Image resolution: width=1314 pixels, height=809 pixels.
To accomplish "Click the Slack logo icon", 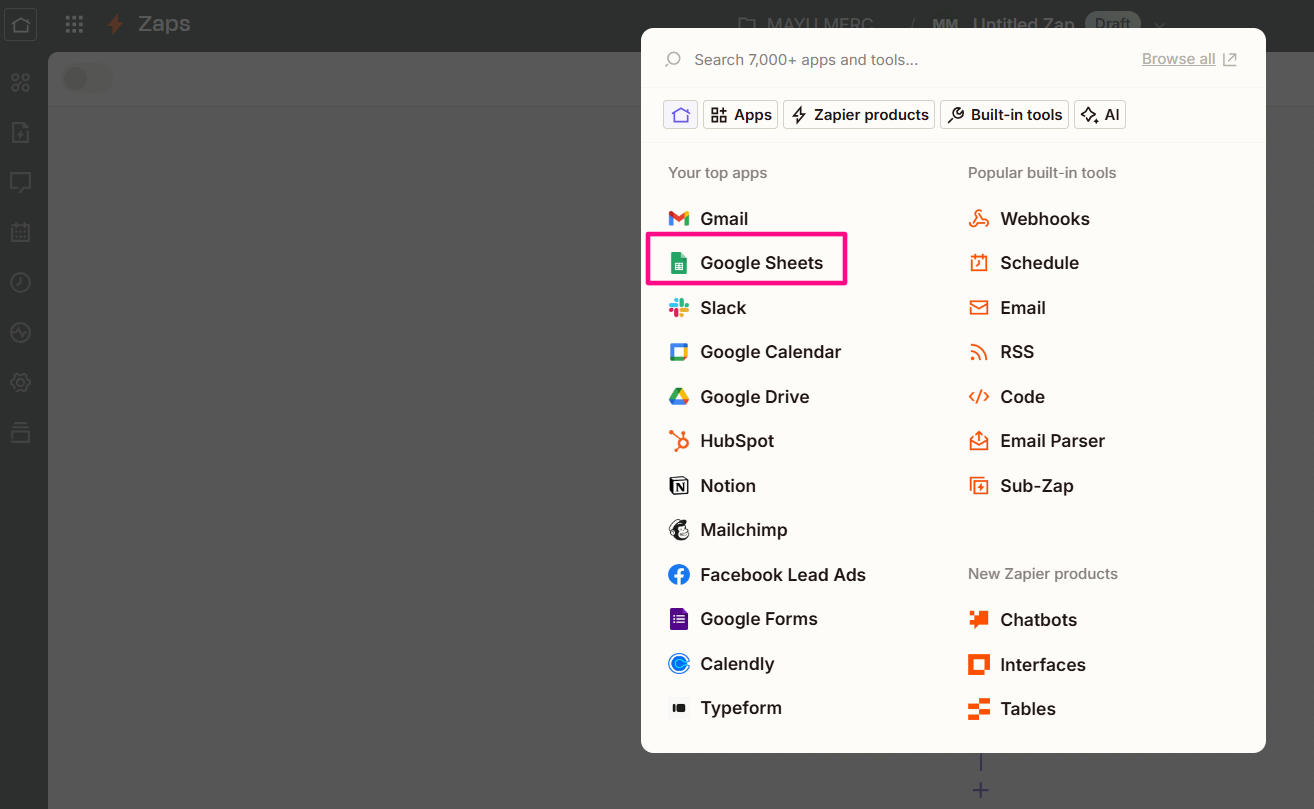I will [679, 308].
